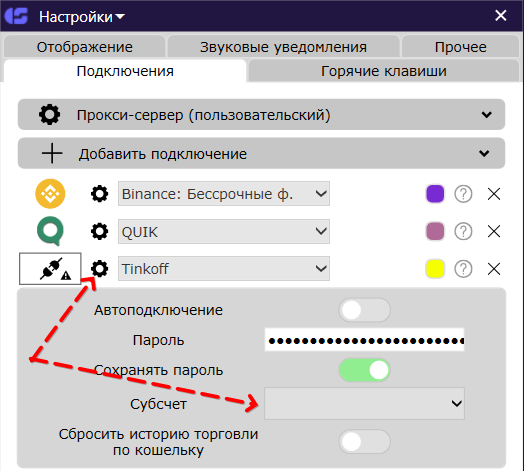Open the Binance connection settings gear

pos(100,194)
